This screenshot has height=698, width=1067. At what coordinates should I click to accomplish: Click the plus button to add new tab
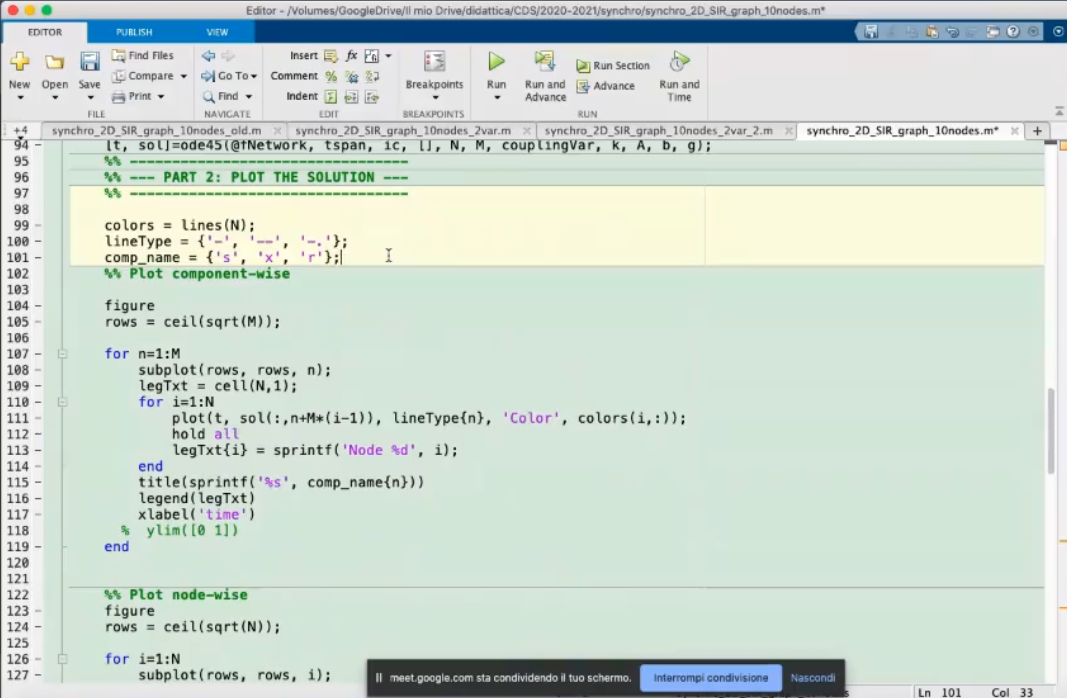click(x=1037, y=131)
